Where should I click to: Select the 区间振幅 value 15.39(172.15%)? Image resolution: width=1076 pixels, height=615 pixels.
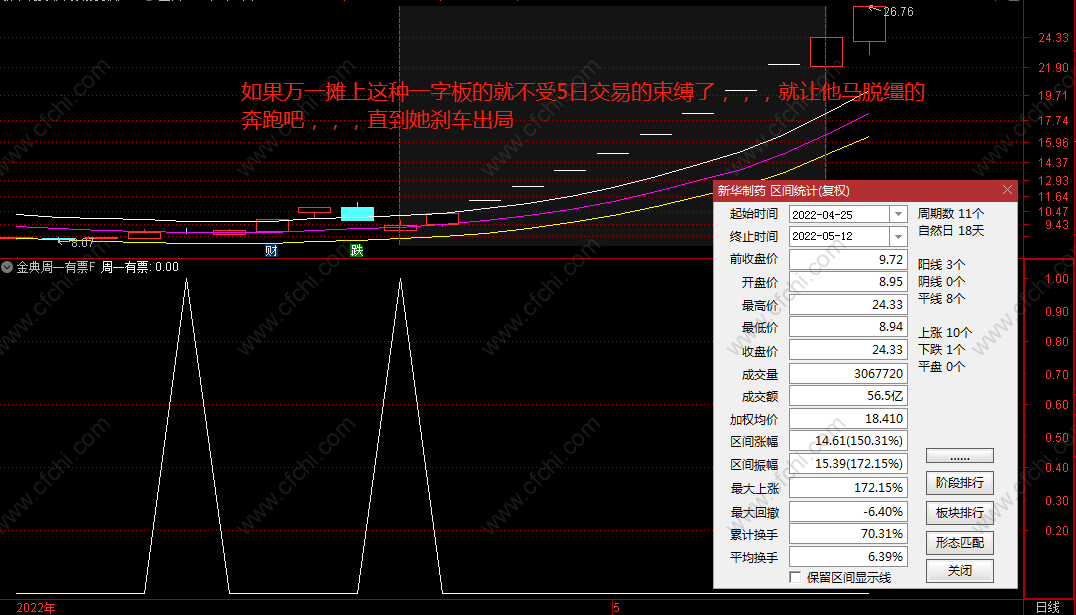click(x=848, y=463)
